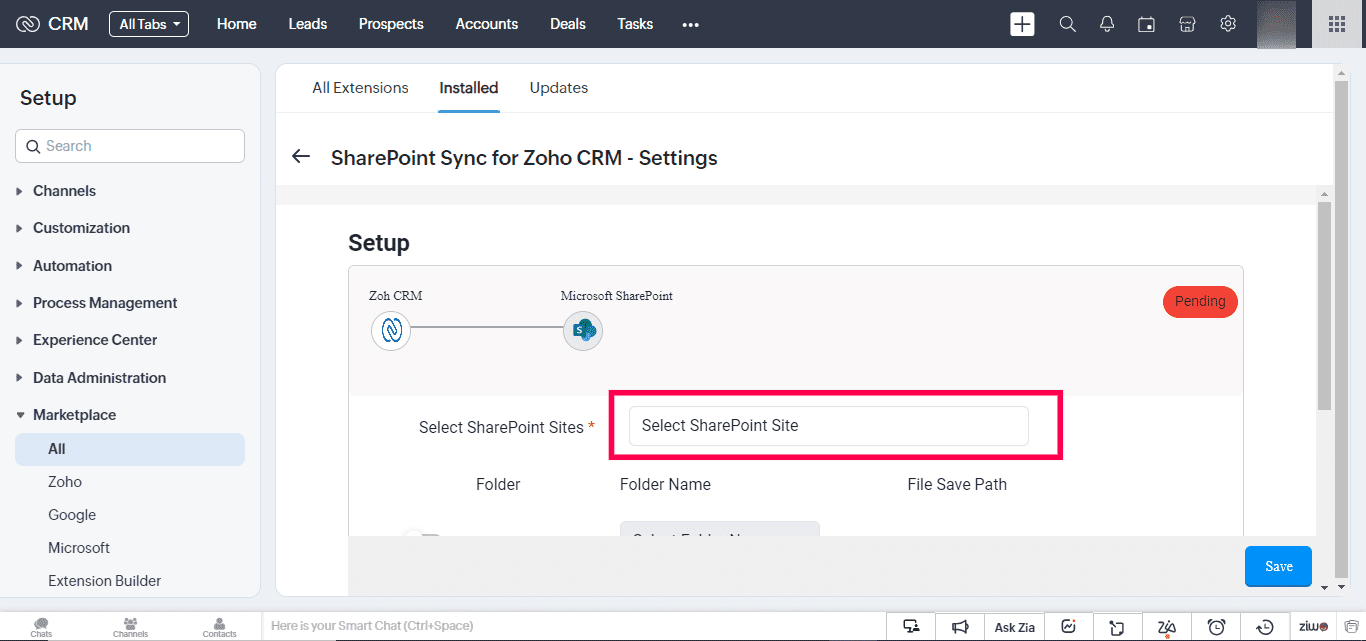Go to the Deals tab
1366x641 pixels.
click(568, 24)
